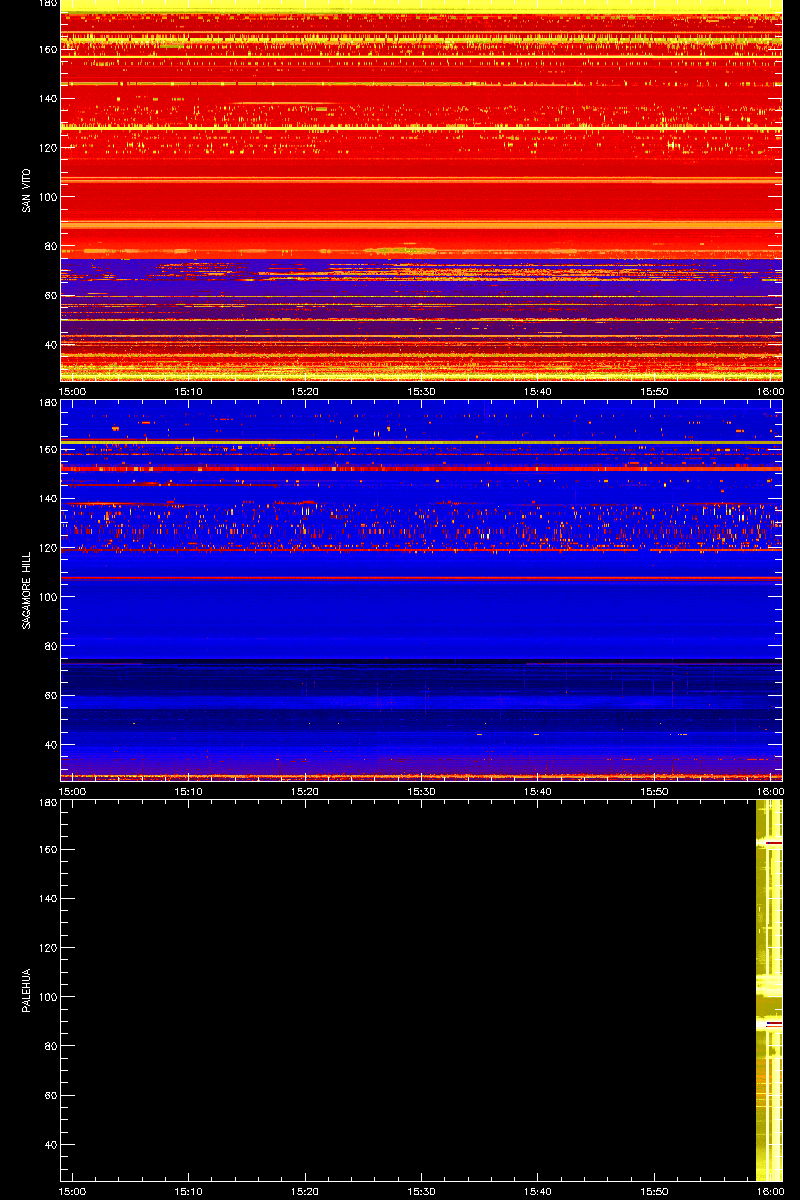Click 16:00 label below Sagamore Hill spectrogram
The height and width of the screenshot is (1200, 800).
pyautogui.click(x=770, y=792)
